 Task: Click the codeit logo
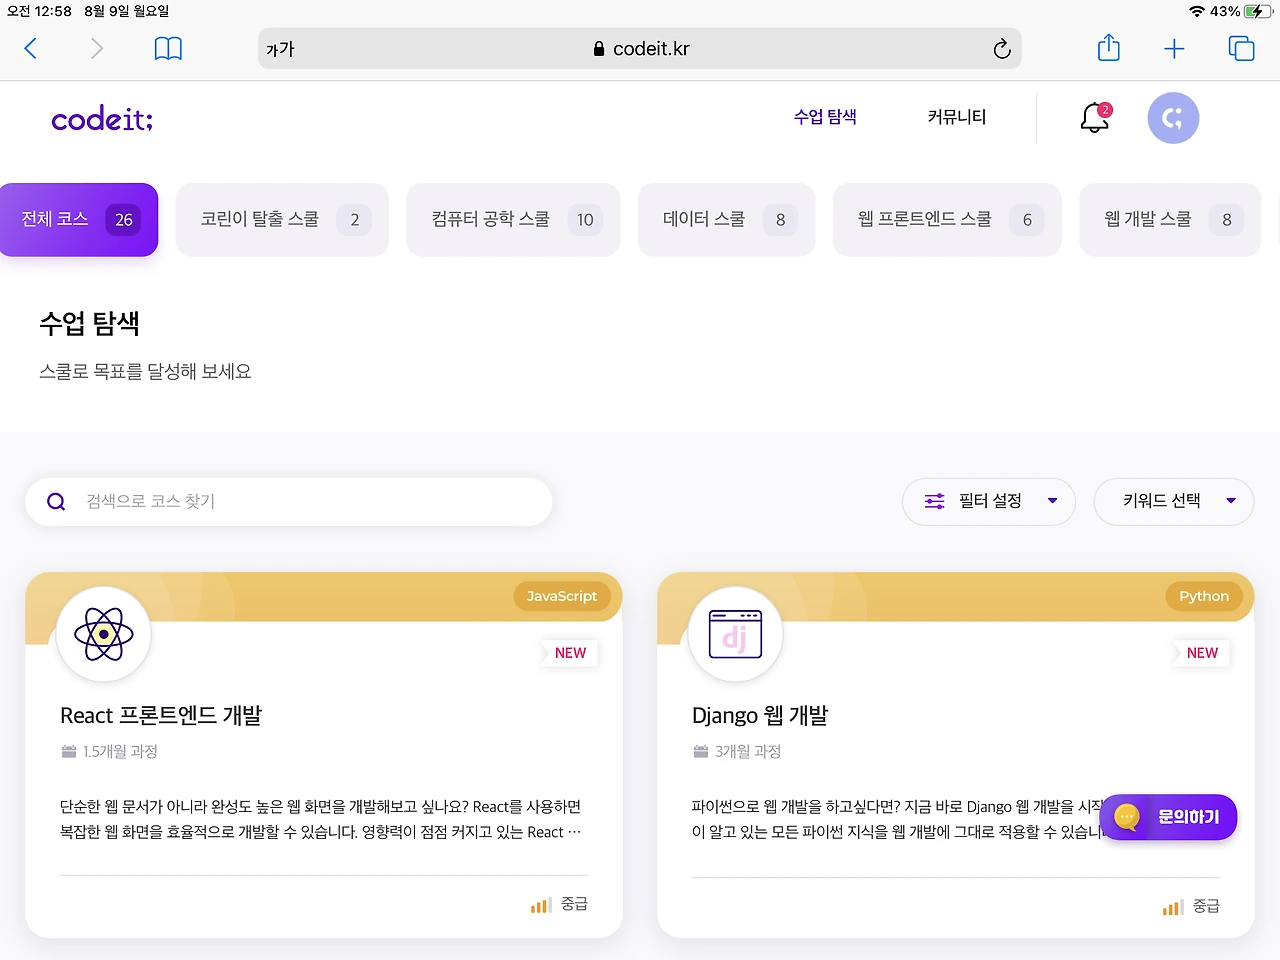coord(102,119)
